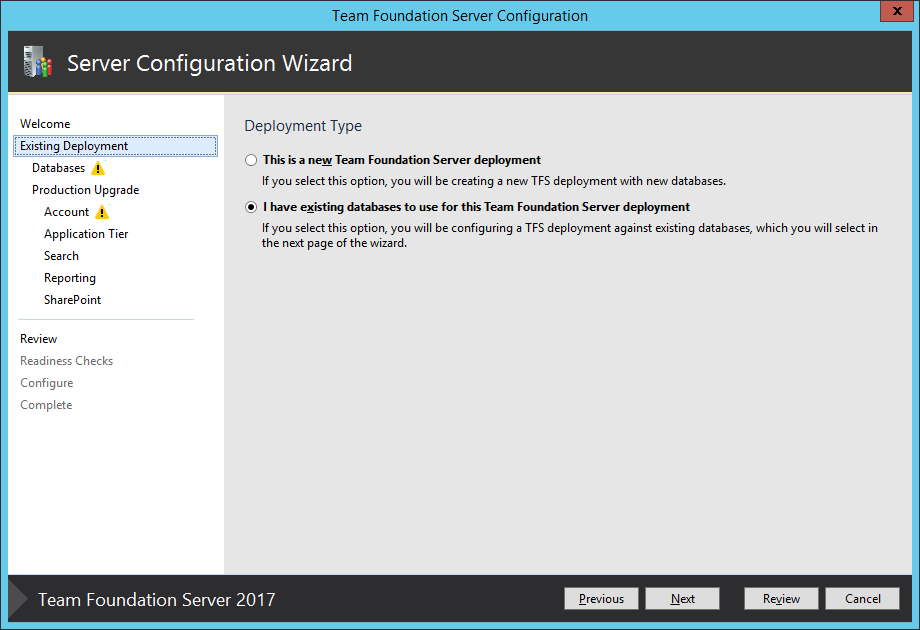
Task: Navigate to the Reporting step
Action: [70, 278]
